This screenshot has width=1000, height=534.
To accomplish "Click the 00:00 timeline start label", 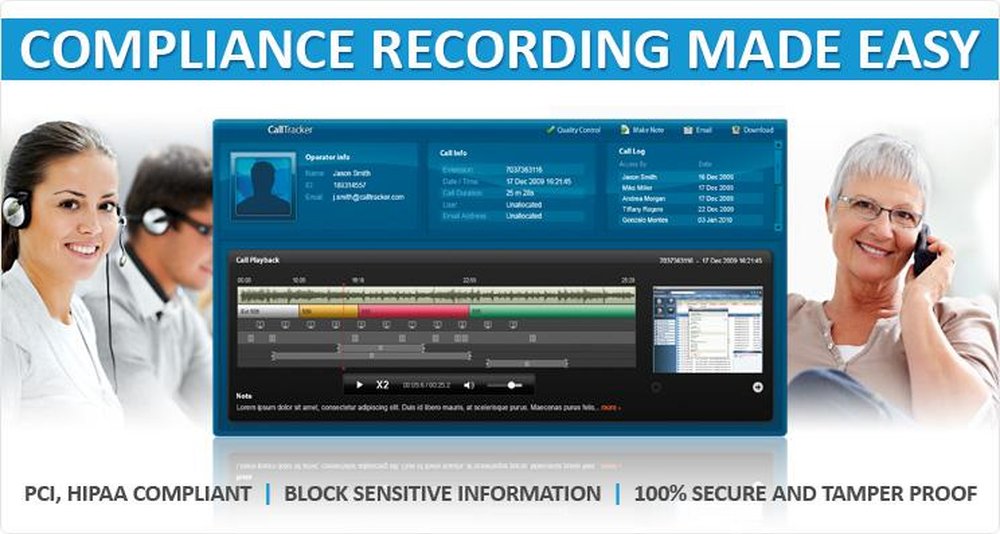I will [x=244, y=280].
